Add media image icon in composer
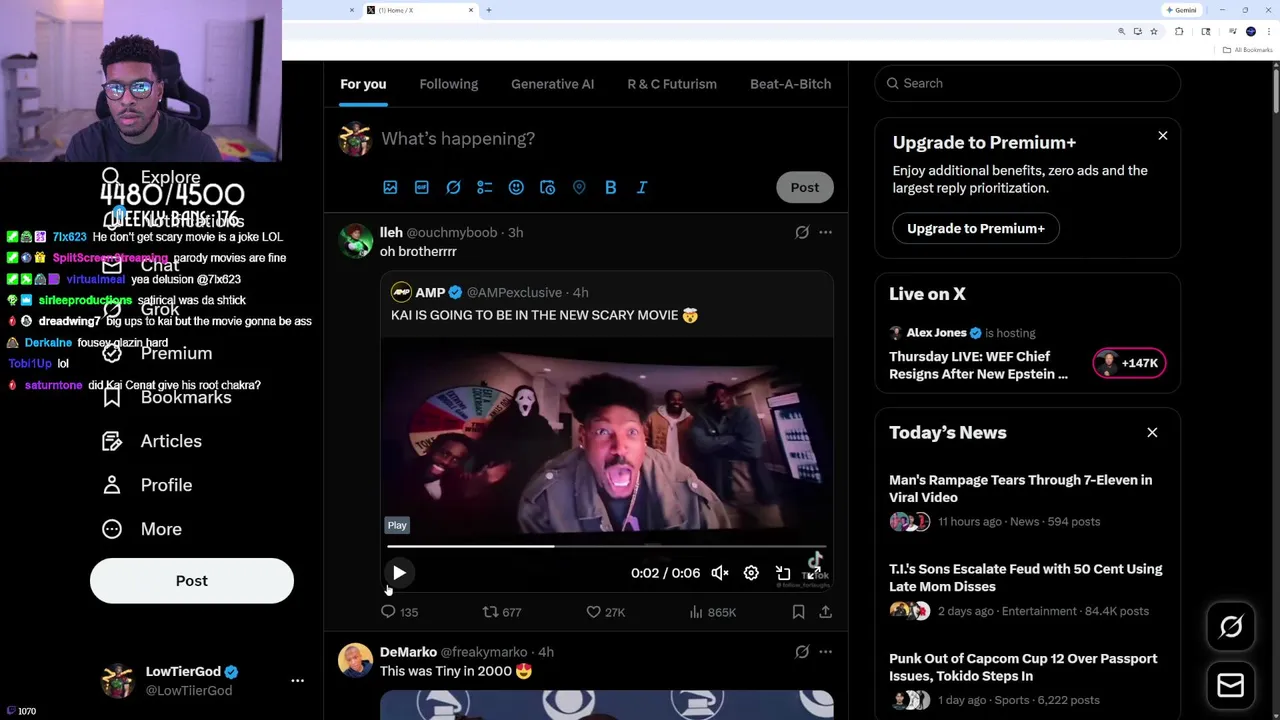Screen dimensions: 1280x720 point(390,187)
